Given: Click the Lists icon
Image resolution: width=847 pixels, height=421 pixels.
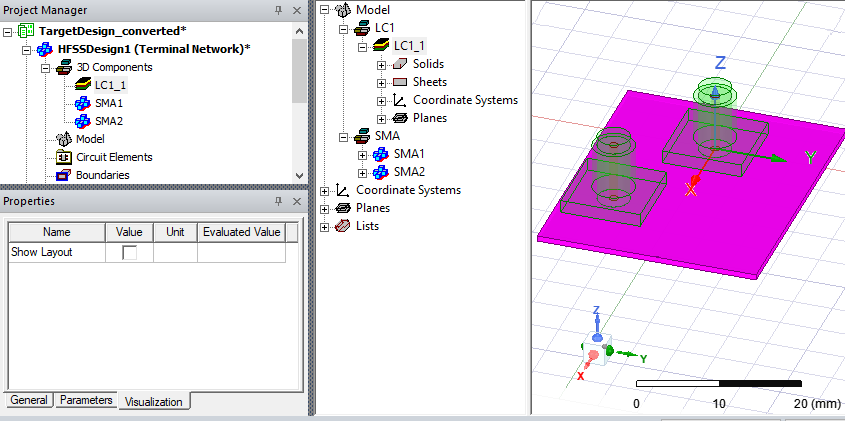Looking at the screenshot, I should coord(343,226).
